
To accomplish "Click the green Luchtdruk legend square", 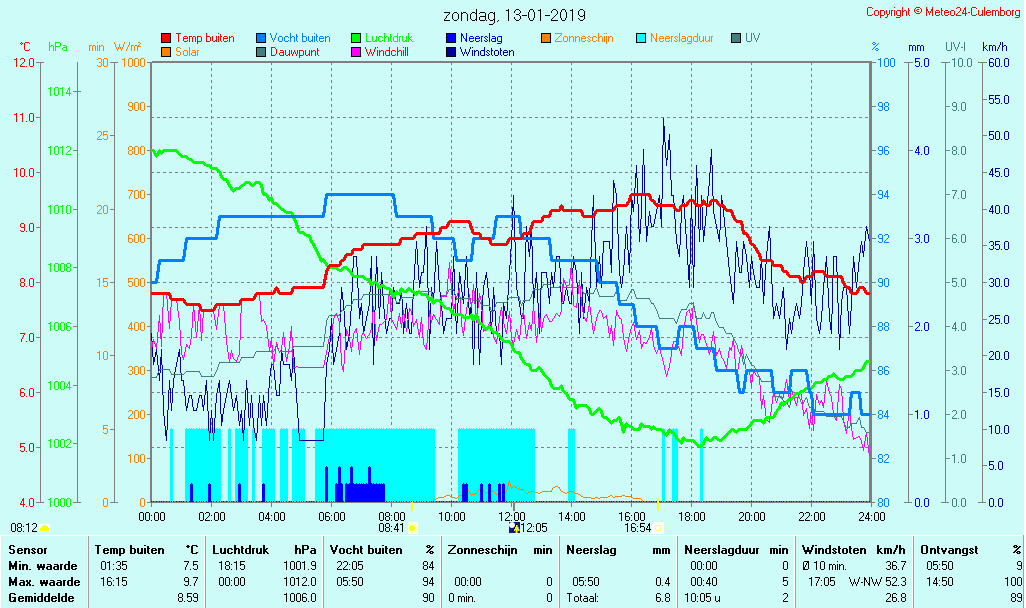I will [x=357, y=38].
